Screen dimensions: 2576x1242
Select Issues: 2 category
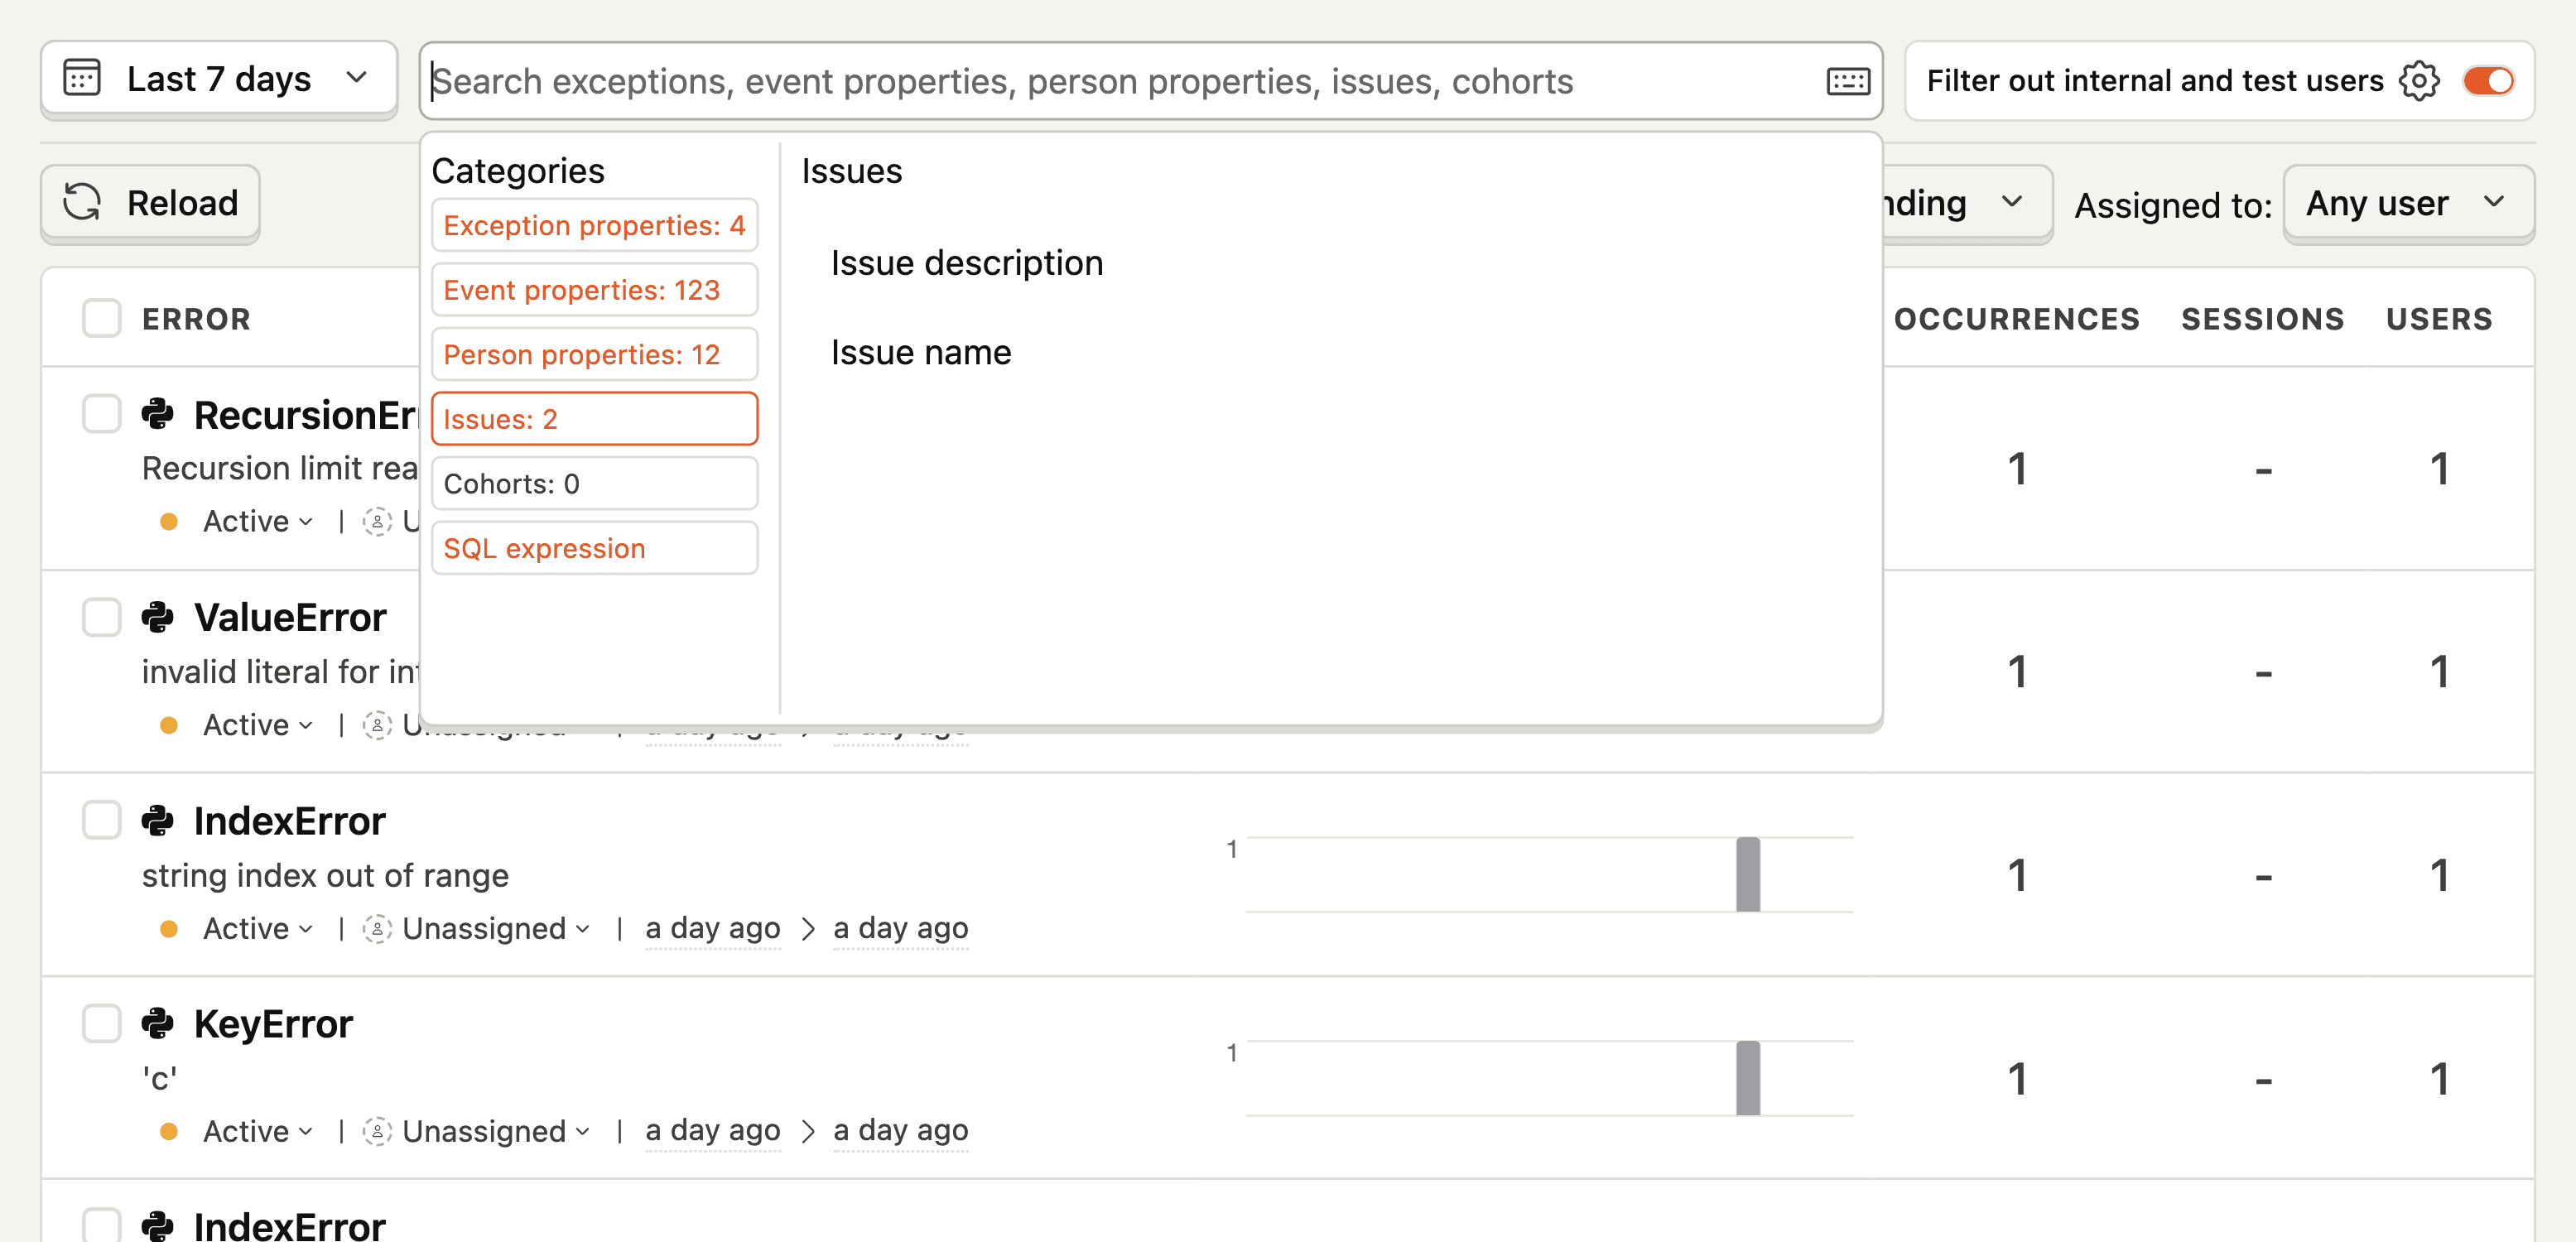pyautogui.click(x=594, y=419)
